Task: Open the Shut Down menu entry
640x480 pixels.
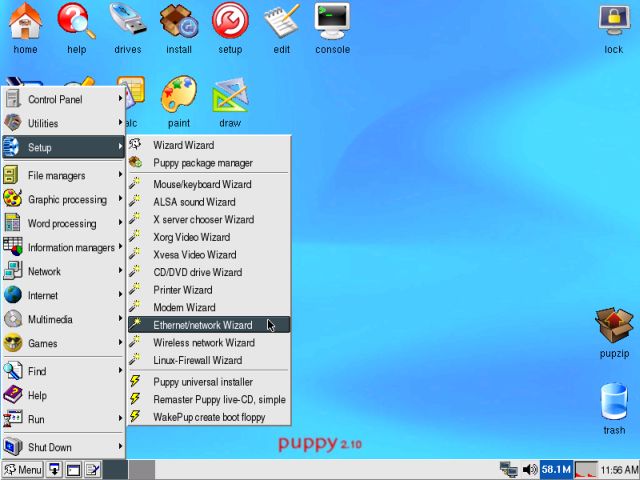Action: (x=63, y=447)
